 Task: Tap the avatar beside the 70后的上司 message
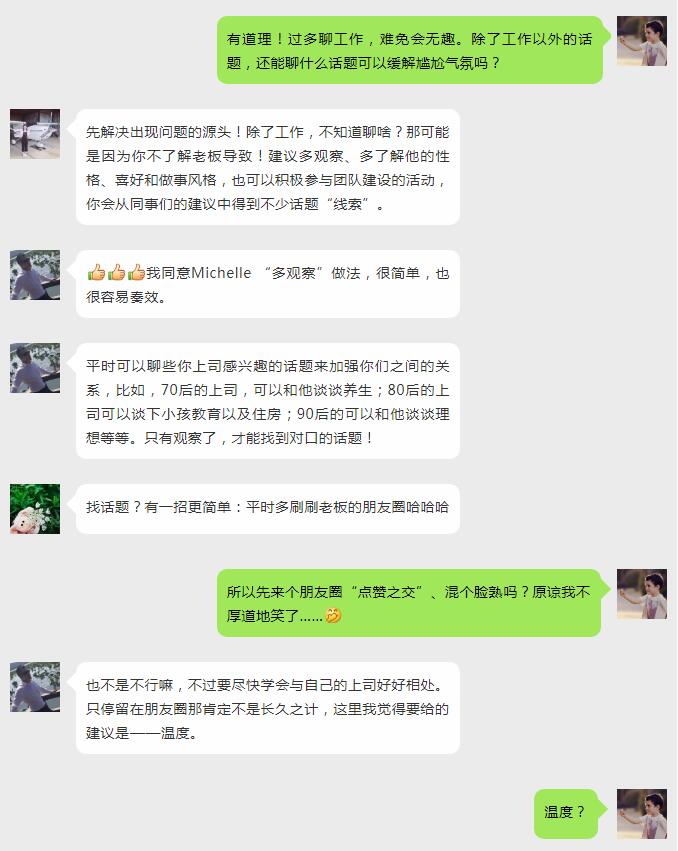click(x=35, y=368)
